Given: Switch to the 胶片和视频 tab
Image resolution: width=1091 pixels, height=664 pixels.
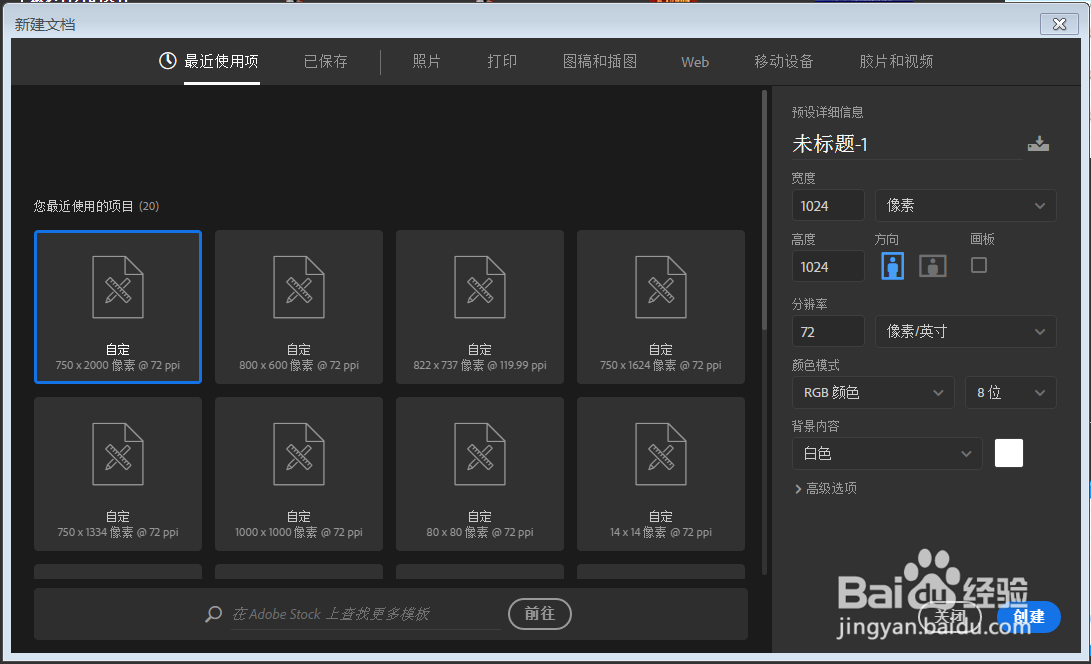Looking at the screenshot, I should (896, 61).
